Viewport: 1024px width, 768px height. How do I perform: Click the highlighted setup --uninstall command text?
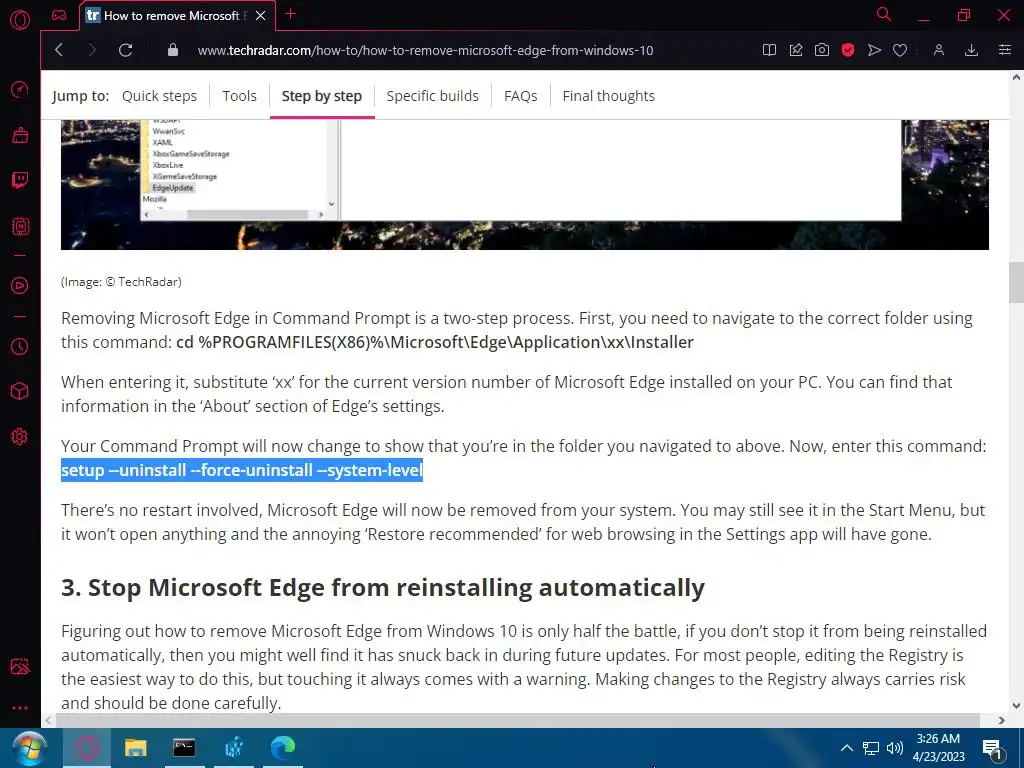[242, 470]
